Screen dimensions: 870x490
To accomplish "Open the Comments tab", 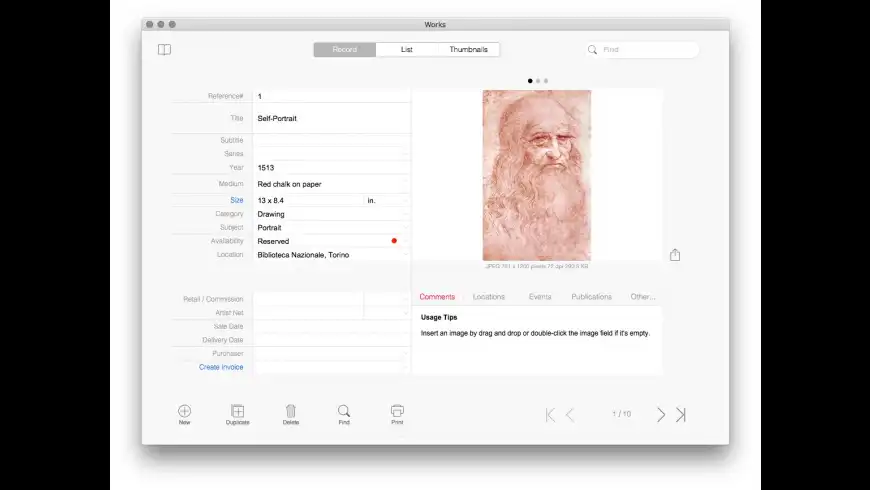I will pyautogui.click(x=437, y=297).
